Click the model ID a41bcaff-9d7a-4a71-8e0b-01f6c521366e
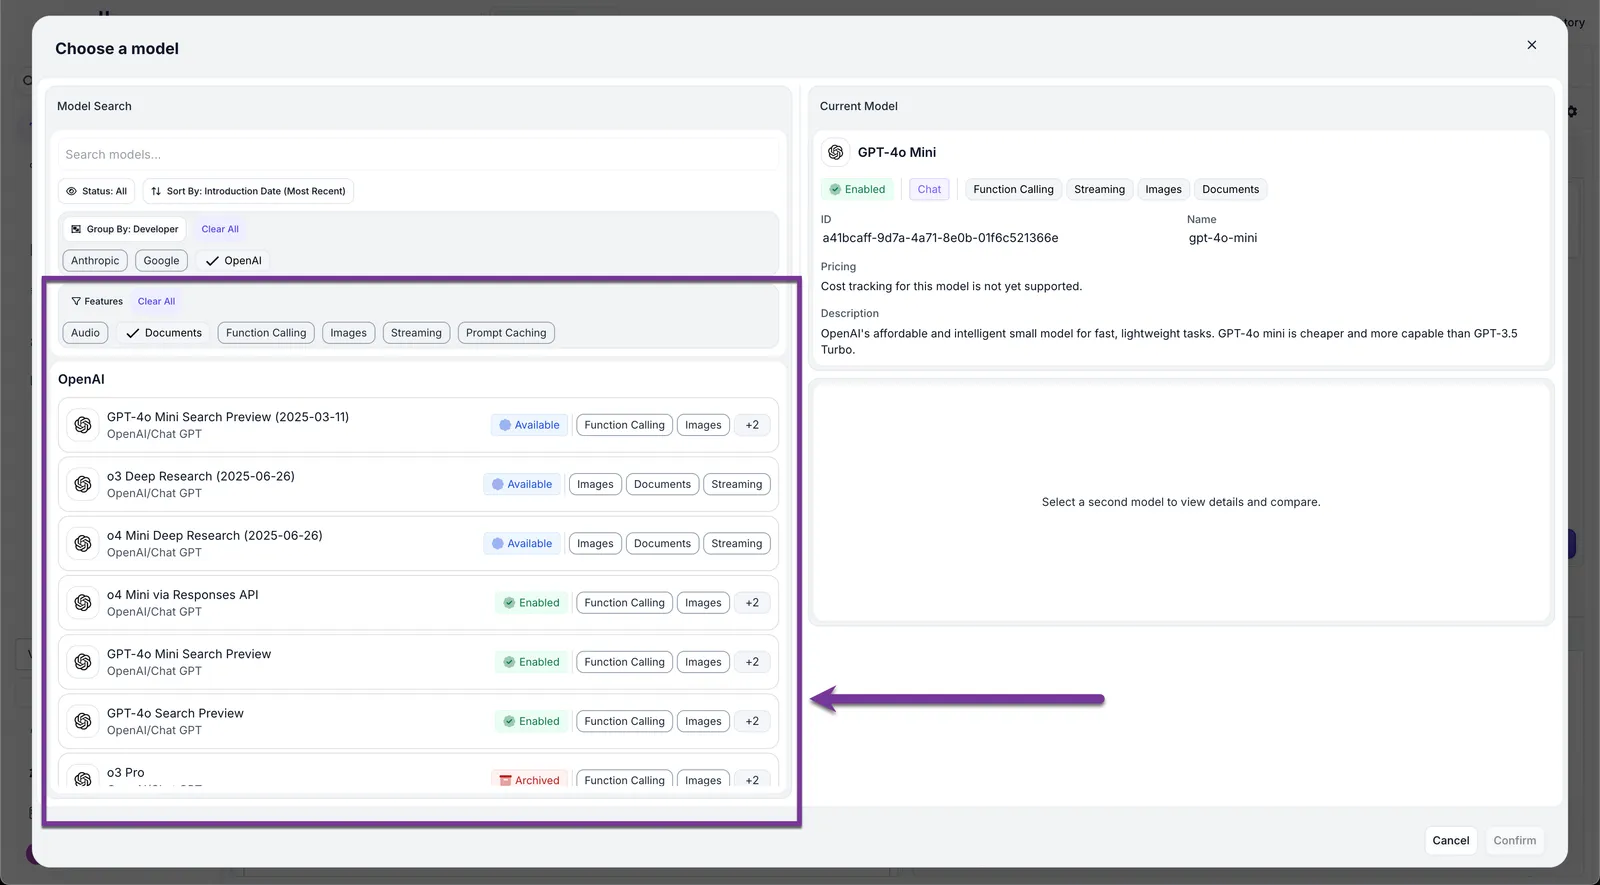 (x=940, y=238)
